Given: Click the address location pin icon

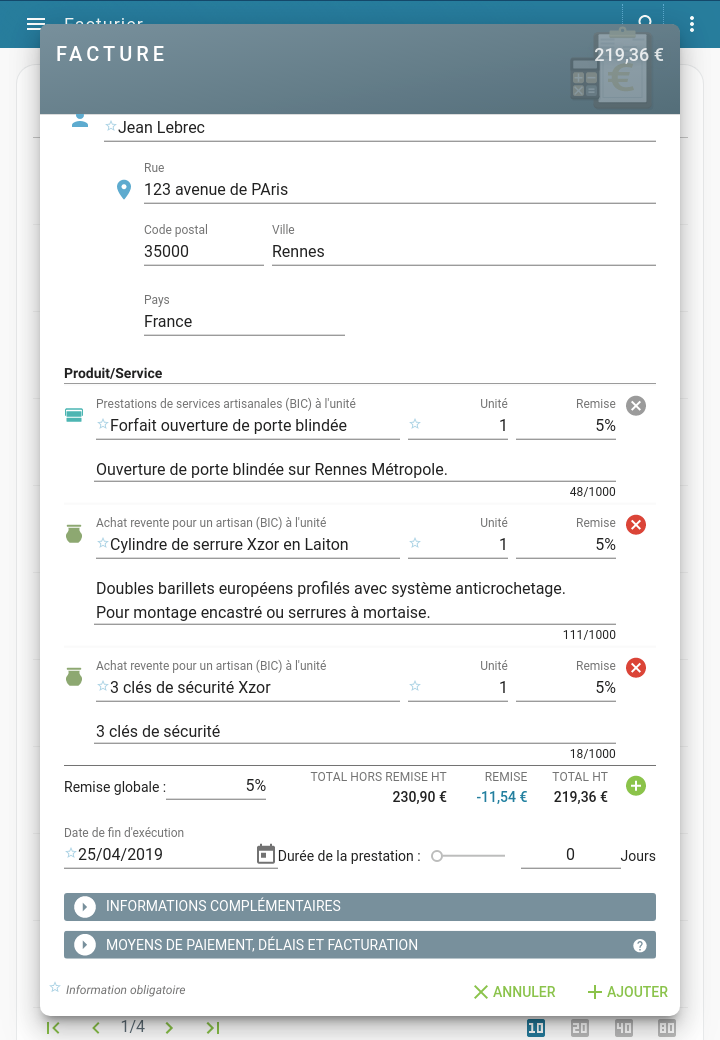Looking at the screenshot, I should click(124, 190).
